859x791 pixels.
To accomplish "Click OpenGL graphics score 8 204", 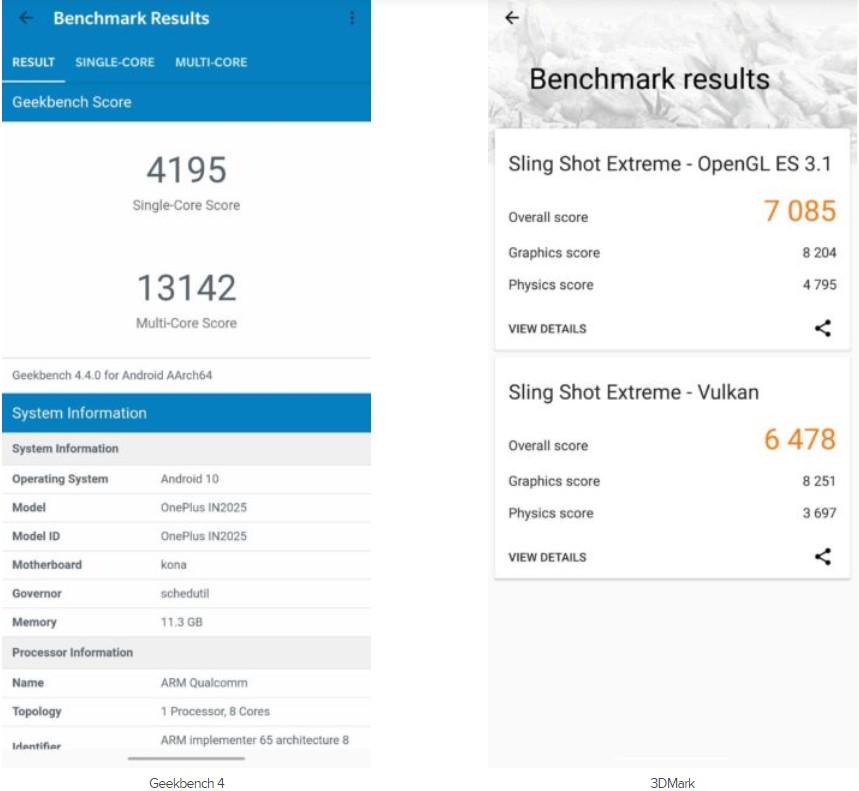I will coord(819,253).
